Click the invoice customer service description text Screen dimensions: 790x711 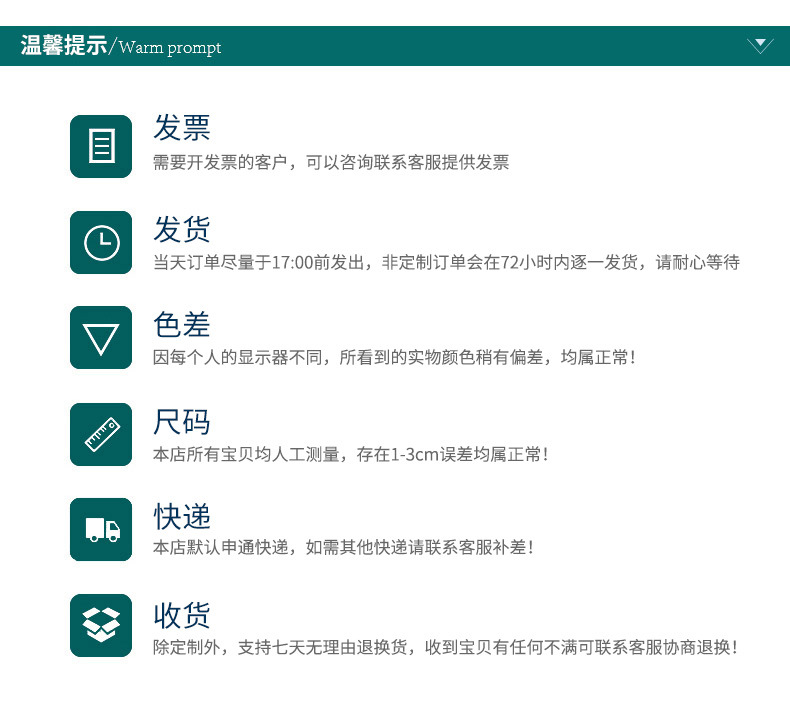click(x=331, y=162)
